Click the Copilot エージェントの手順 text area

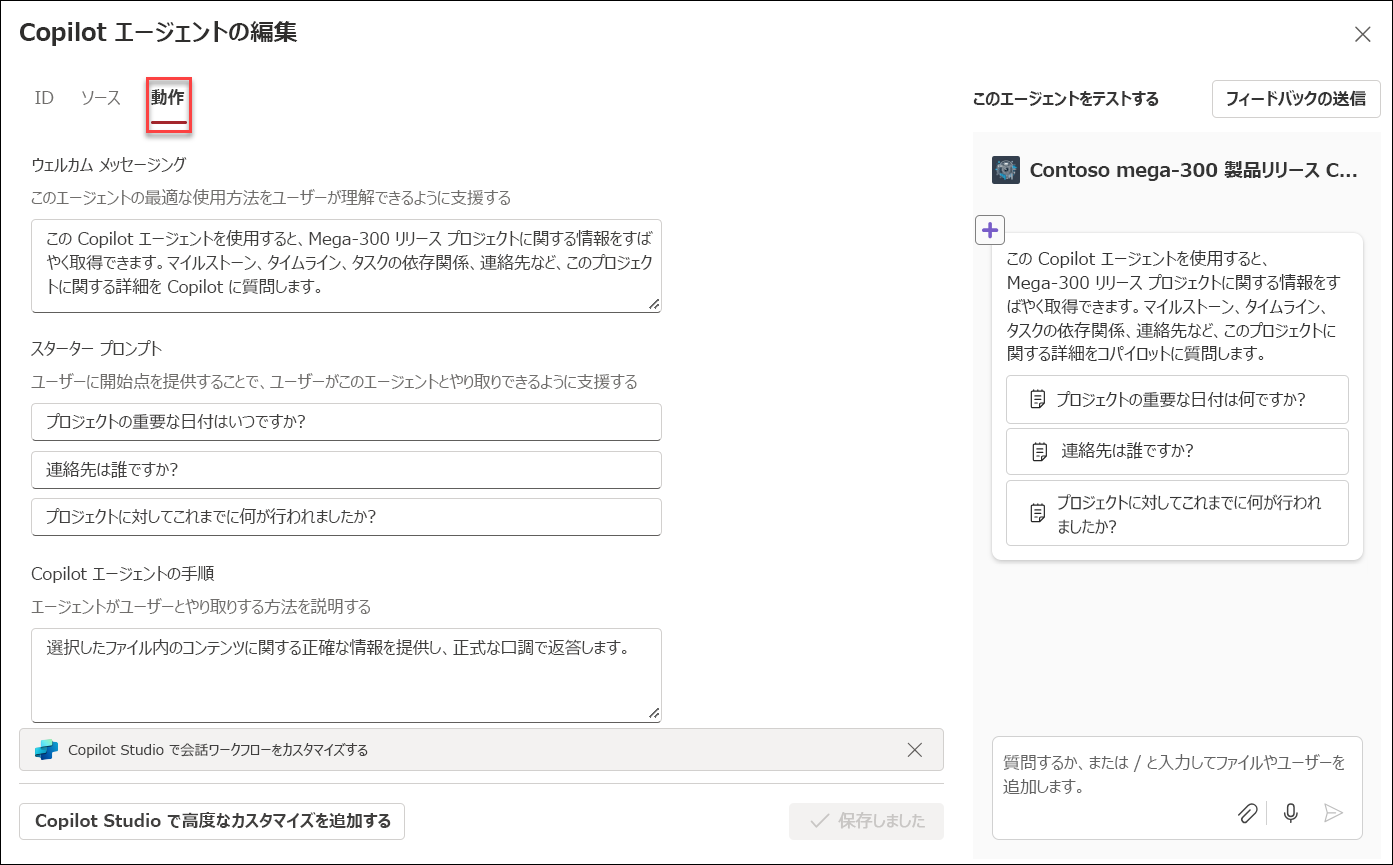pos(346,675)
